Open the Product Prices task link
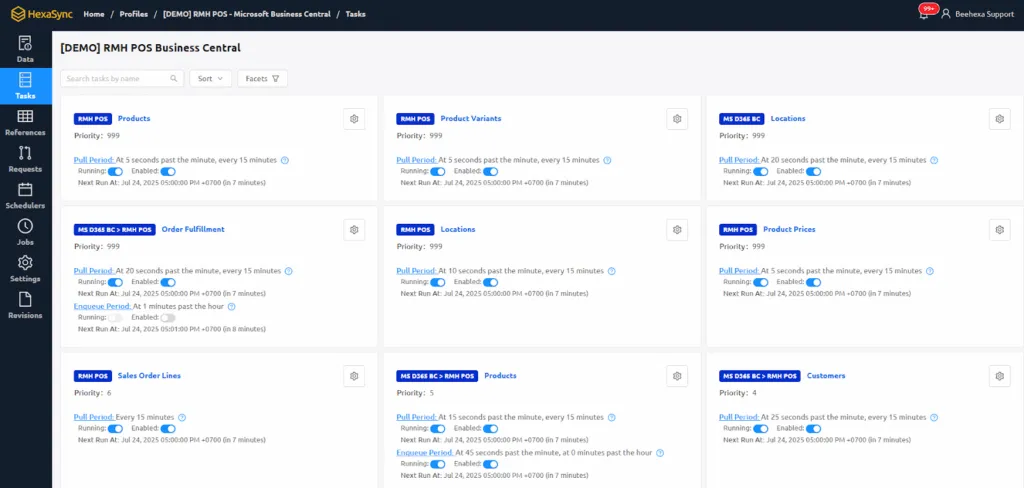1024x488 pixels. click(x=789, y=230)
